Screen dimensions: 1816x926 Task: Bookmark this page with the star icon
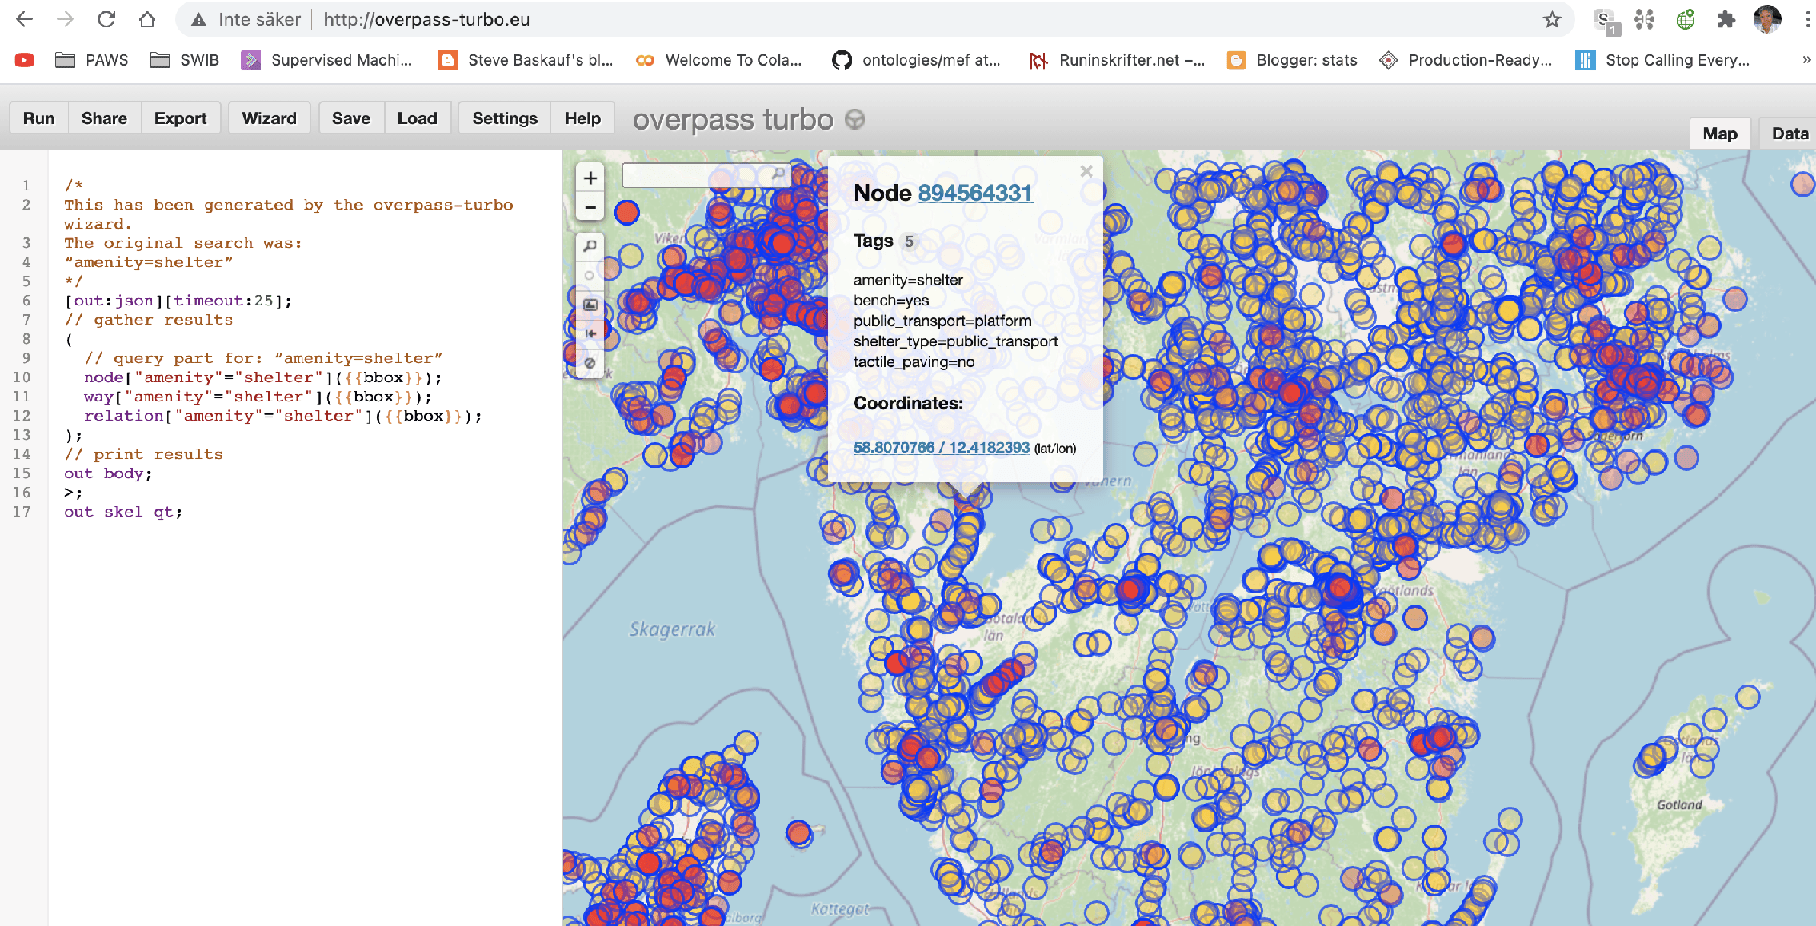(x=1552, y=20)
